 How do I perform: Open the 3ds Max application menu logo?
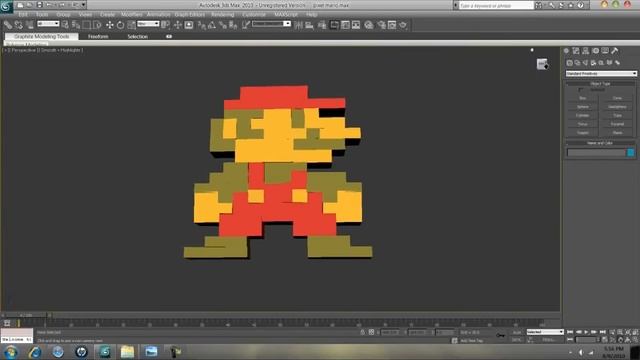(x=6, y=6)
